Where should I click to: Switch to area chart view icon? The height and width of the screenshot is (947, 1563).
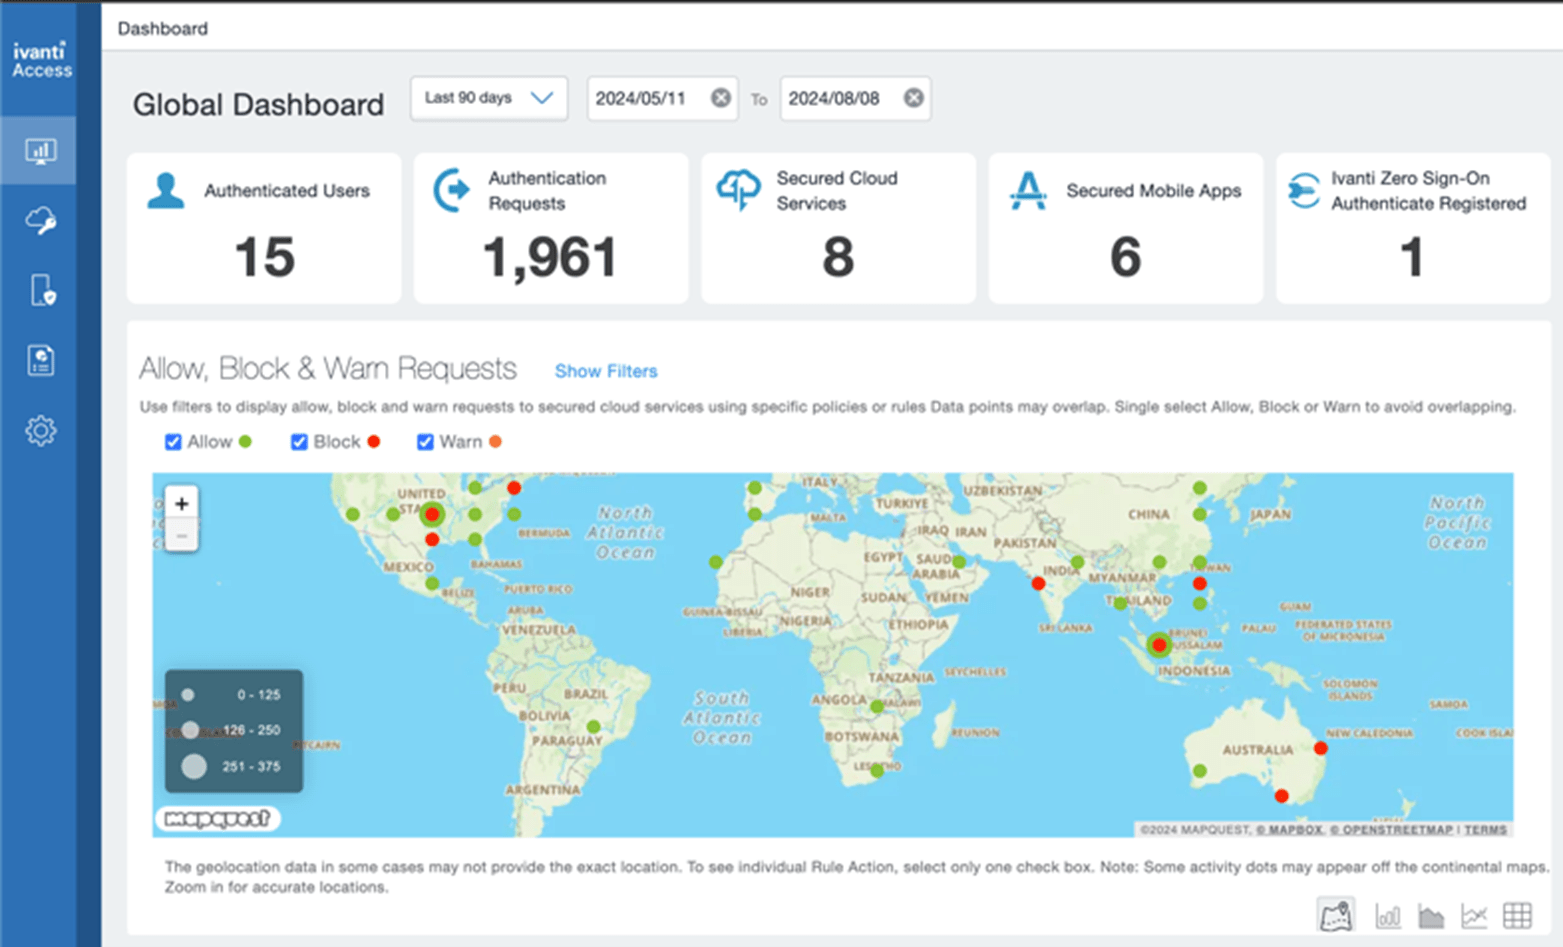(1431, 915)
